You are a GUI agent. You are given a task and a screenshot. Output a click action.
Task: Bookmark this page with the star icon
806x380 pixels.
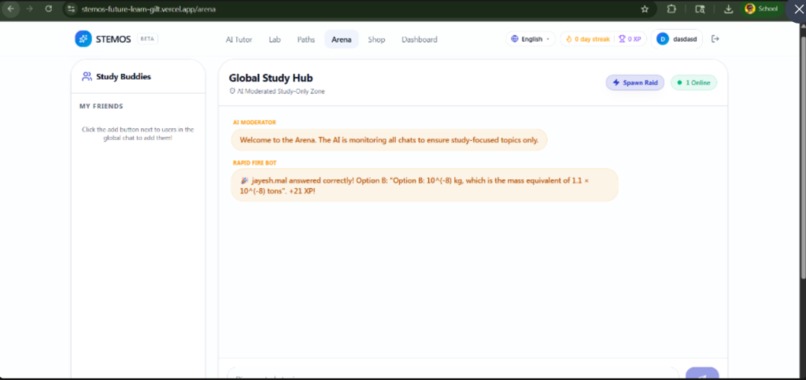pyautogui.click(x=645, y=9)
